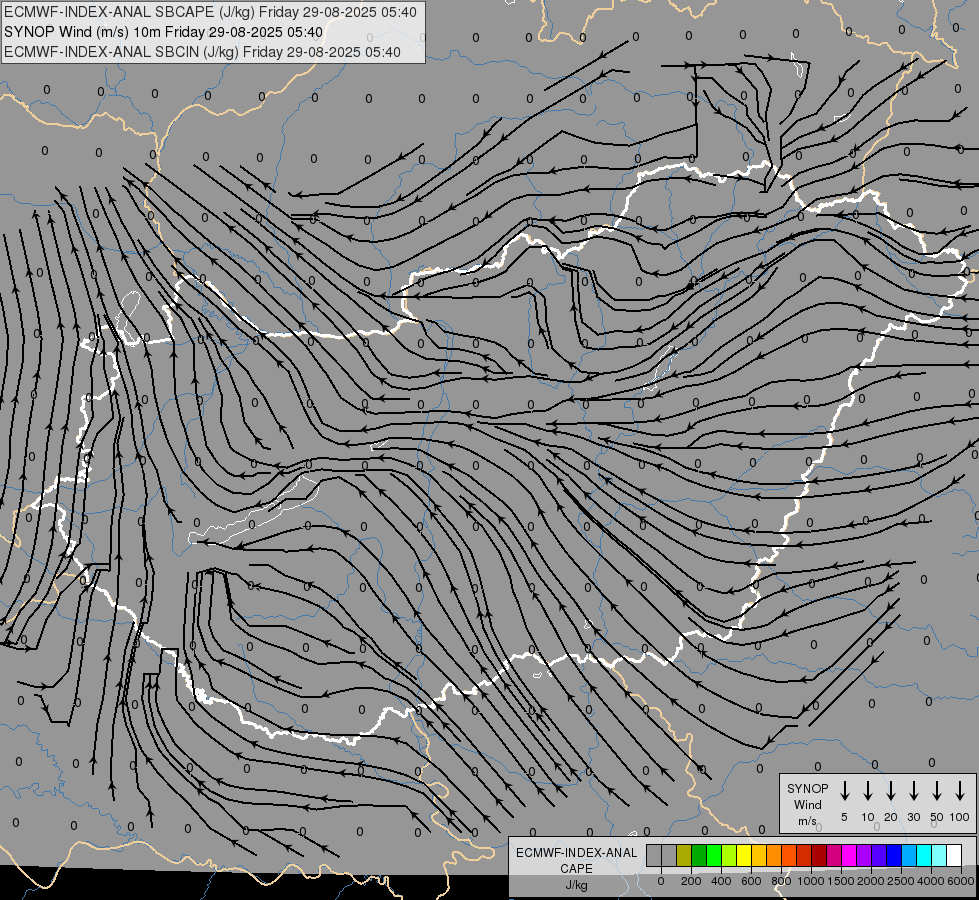Pick the pure yellow CAPE swatch
This screenshot has width=979, height=900.
[x=744, y=855]
